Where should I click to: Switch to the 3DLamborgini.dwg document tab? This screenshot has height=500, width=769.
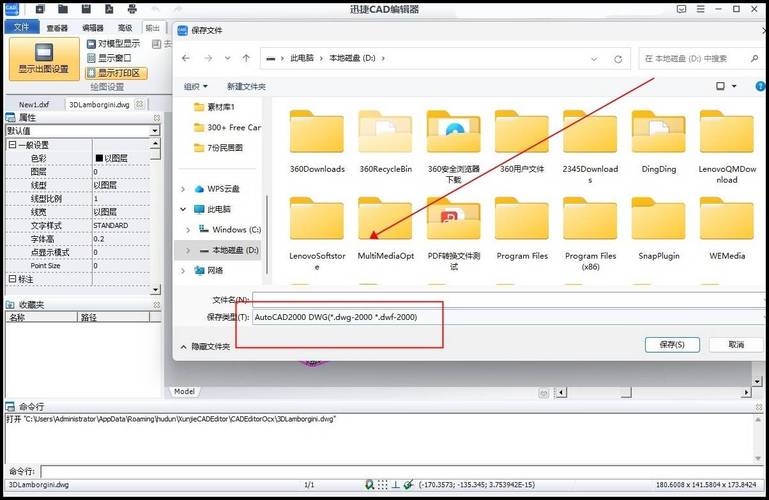coord(99,104)
